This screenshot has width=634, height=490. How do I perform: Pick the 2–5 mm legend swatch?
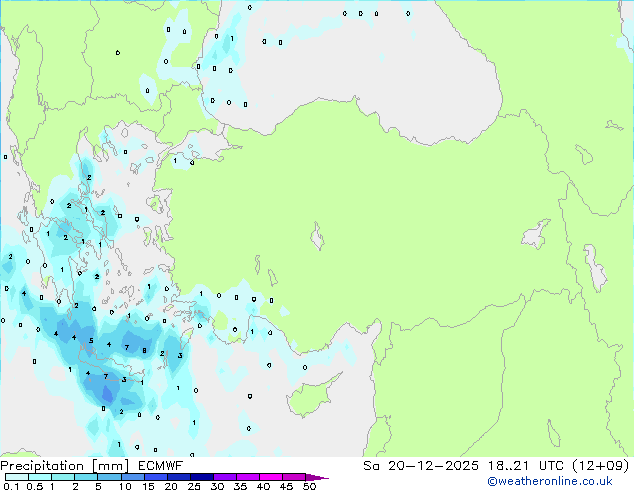click(86, 477)
